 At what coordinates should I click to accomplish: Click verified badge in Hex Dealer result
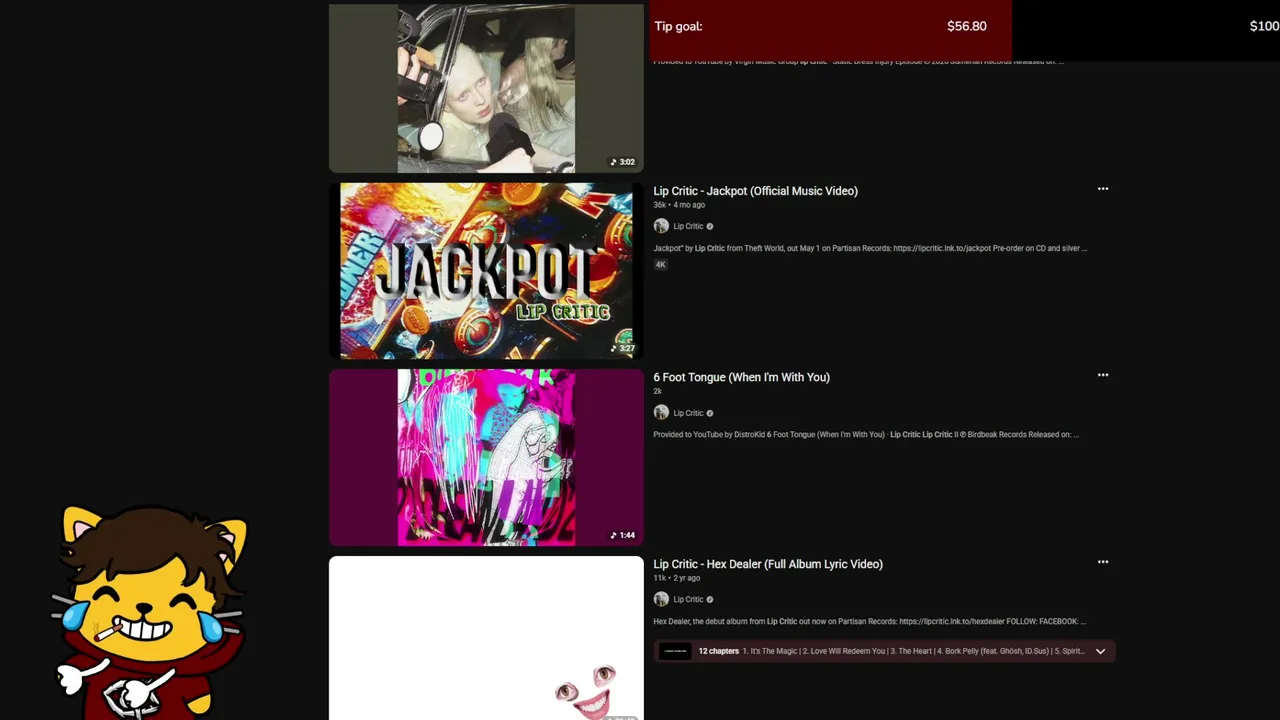710,599
